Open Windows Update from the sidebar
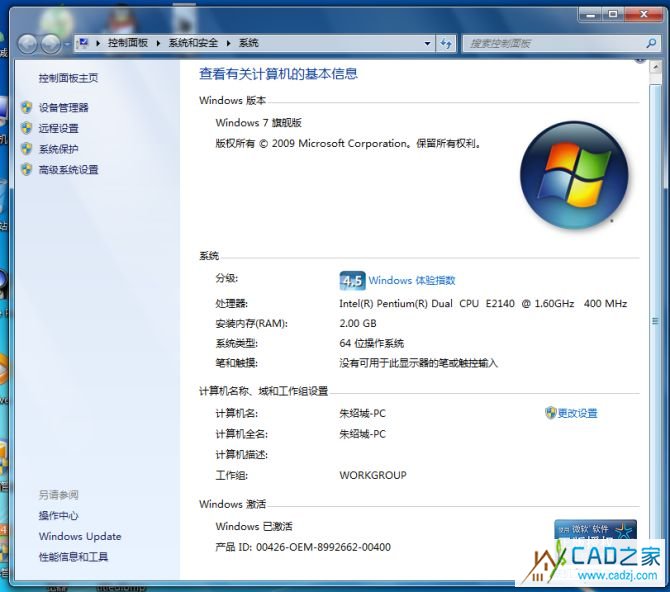670x592 pixels. 80,536
